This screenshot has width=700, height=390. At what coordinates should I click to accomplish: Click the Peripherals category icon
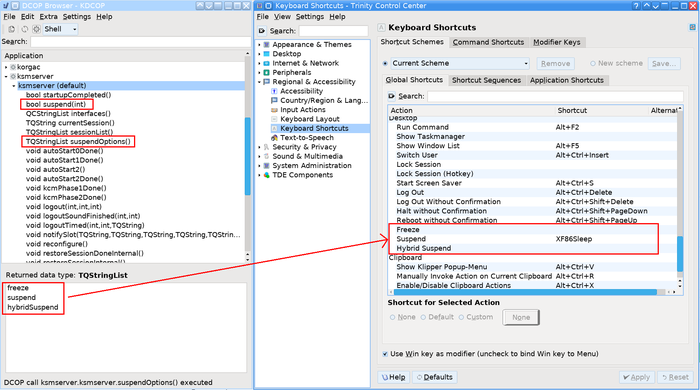pyautogui.click(x=267, y=72)
